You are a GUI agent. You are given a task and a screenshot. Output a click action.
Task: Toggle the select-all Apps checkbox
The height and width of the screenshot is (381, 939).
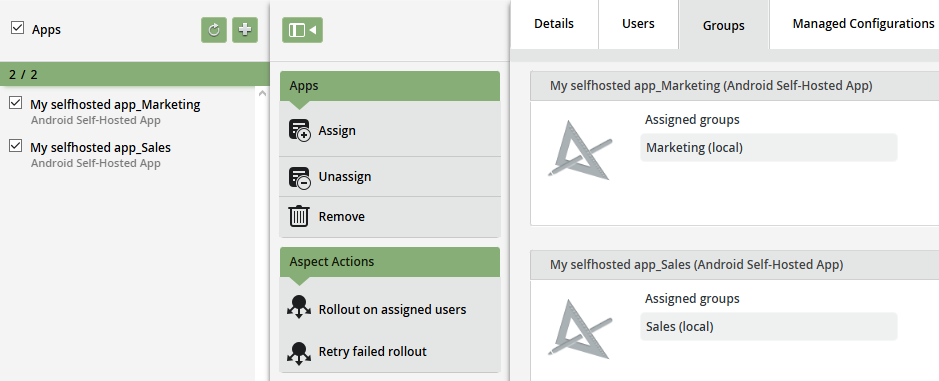18,28
